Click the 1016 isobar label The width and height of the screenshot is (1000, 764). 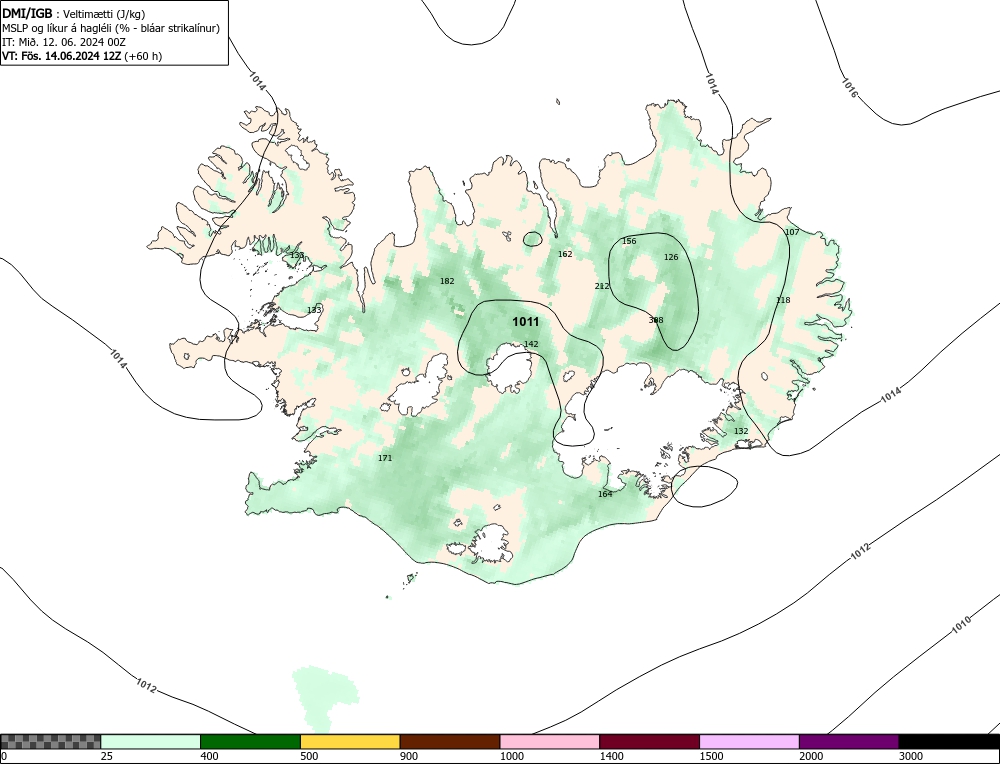click(849, 87)
